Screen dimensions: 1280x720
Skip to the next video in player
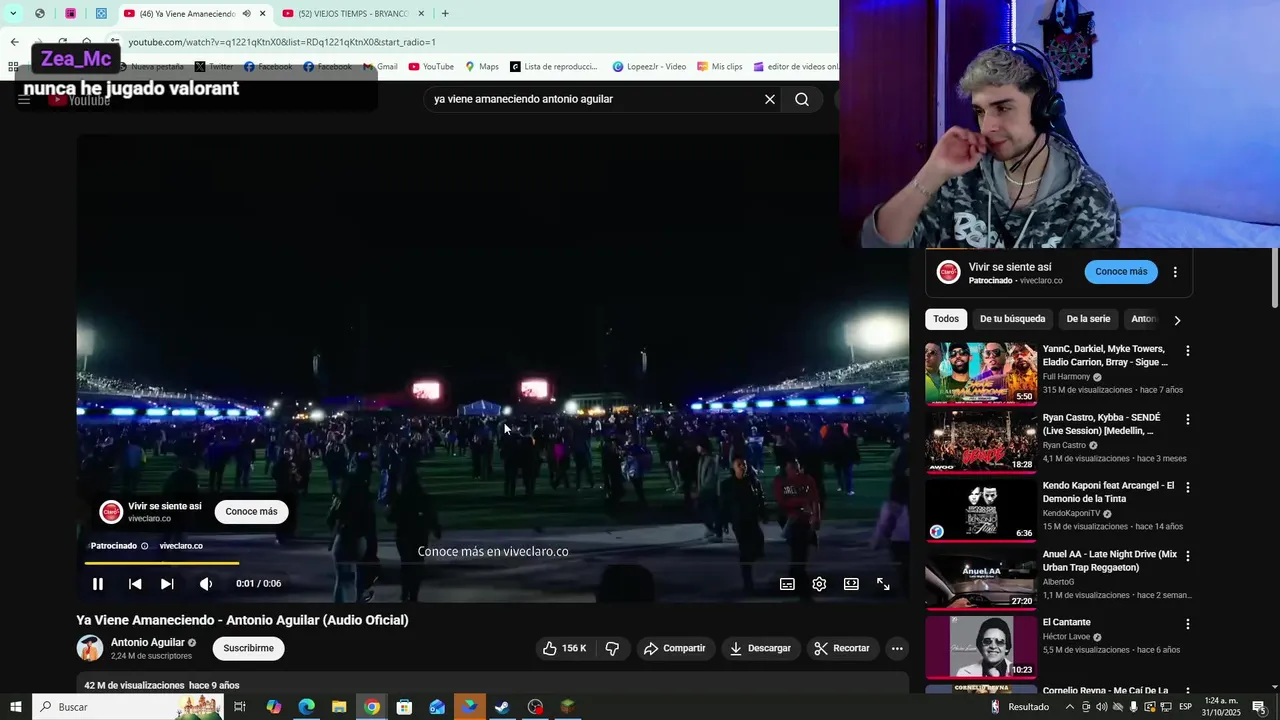[167, 584]
